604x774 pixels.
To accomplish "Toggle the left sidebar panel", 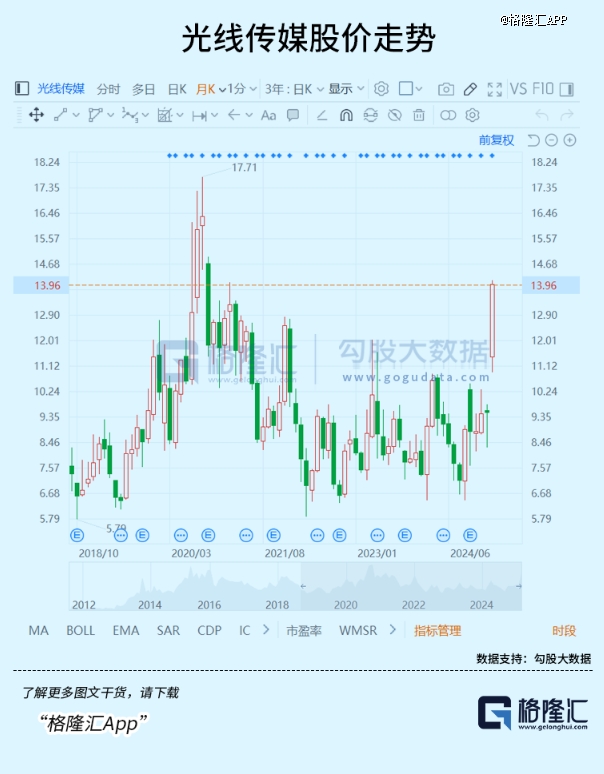I will (x=22, y=89).
